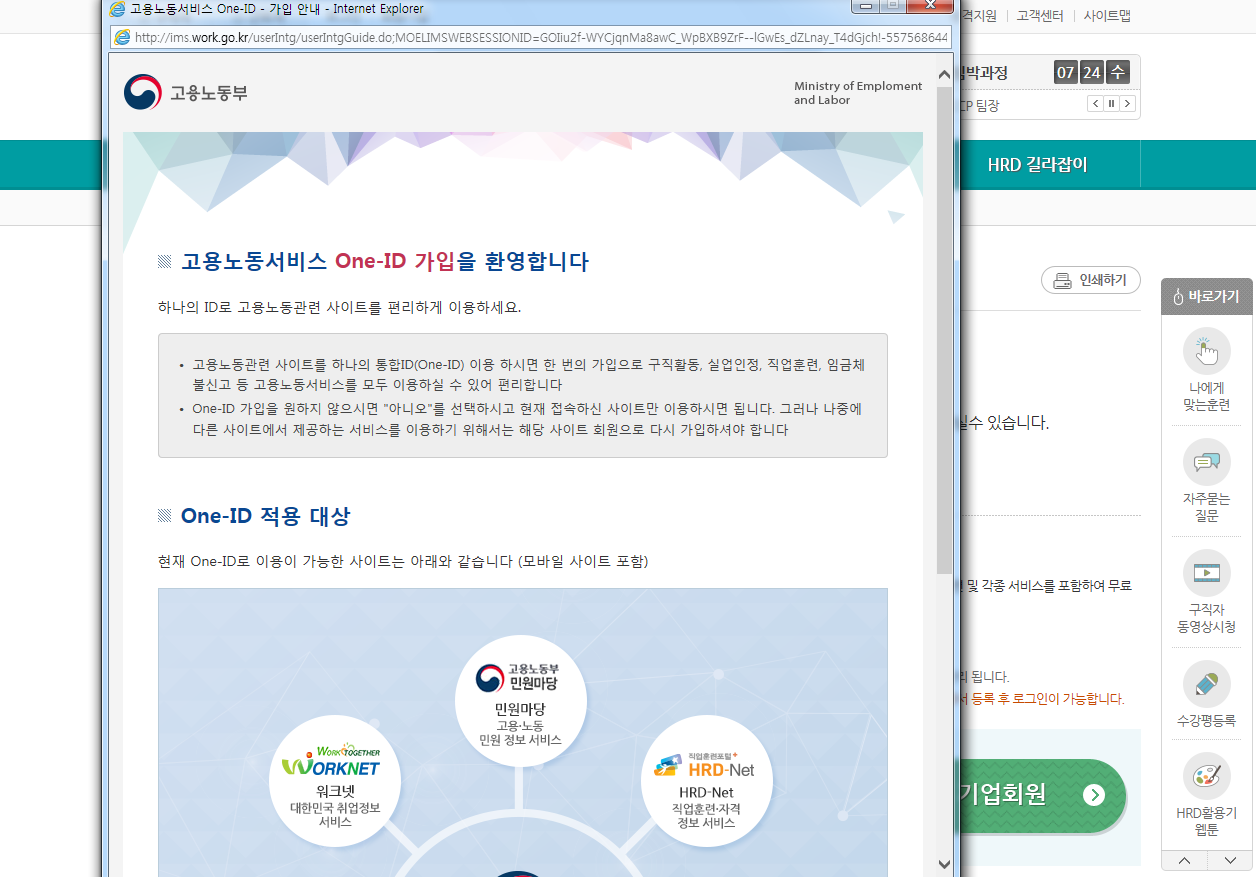Open 고객센터 link in top menu
1256x877 pixels.
click(1040, 15)
